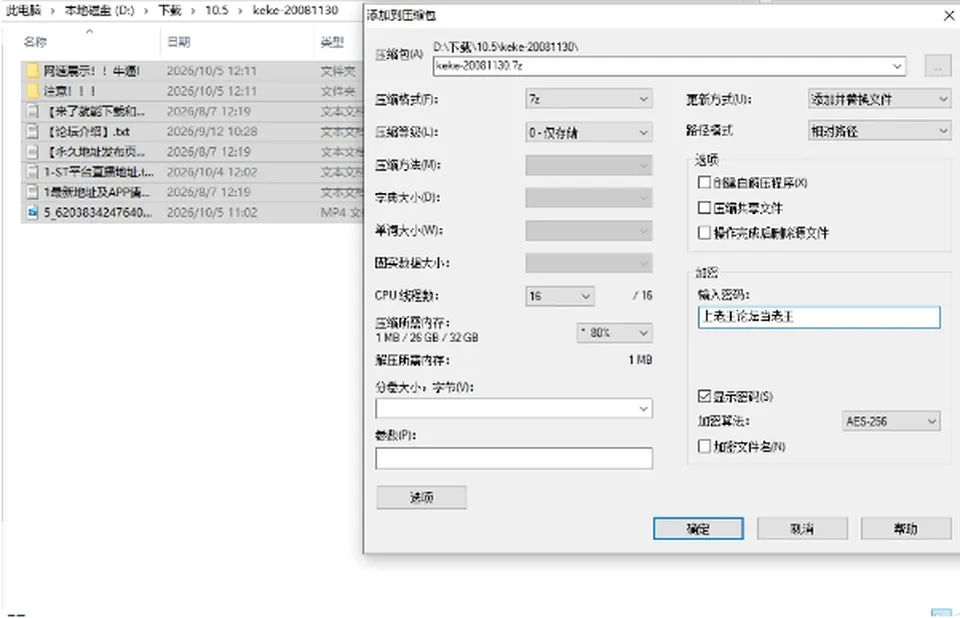This screenshot has width=960, height=618.
Task: Click the 类型 column header in Explorer
Action: 332,42
